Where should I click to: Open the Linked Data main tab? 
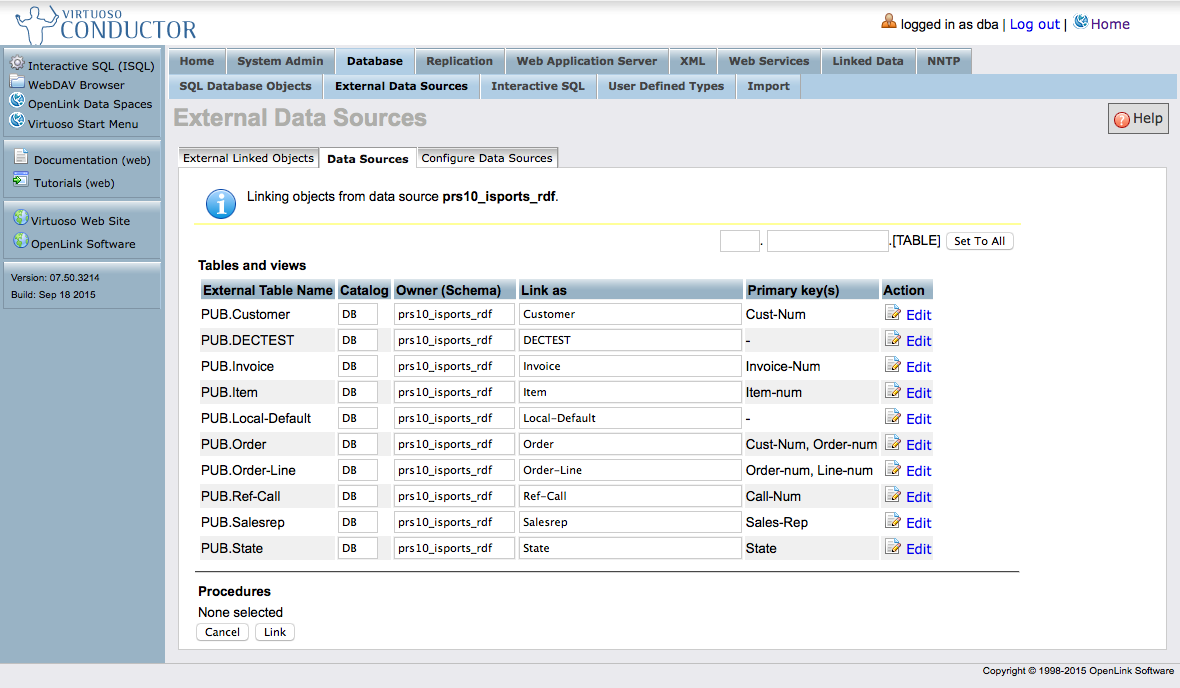867,61
